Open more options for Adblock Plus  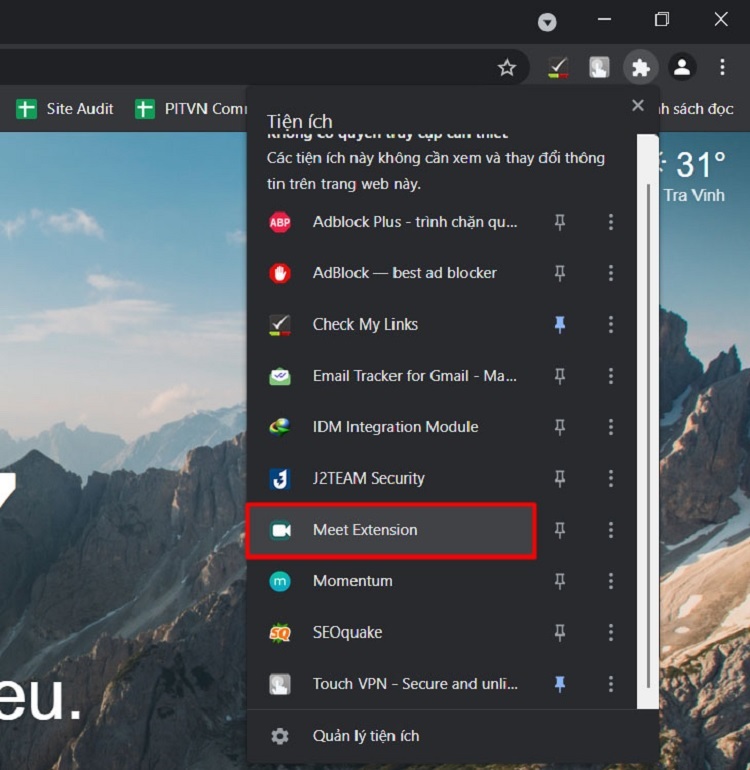click(611, 222)
